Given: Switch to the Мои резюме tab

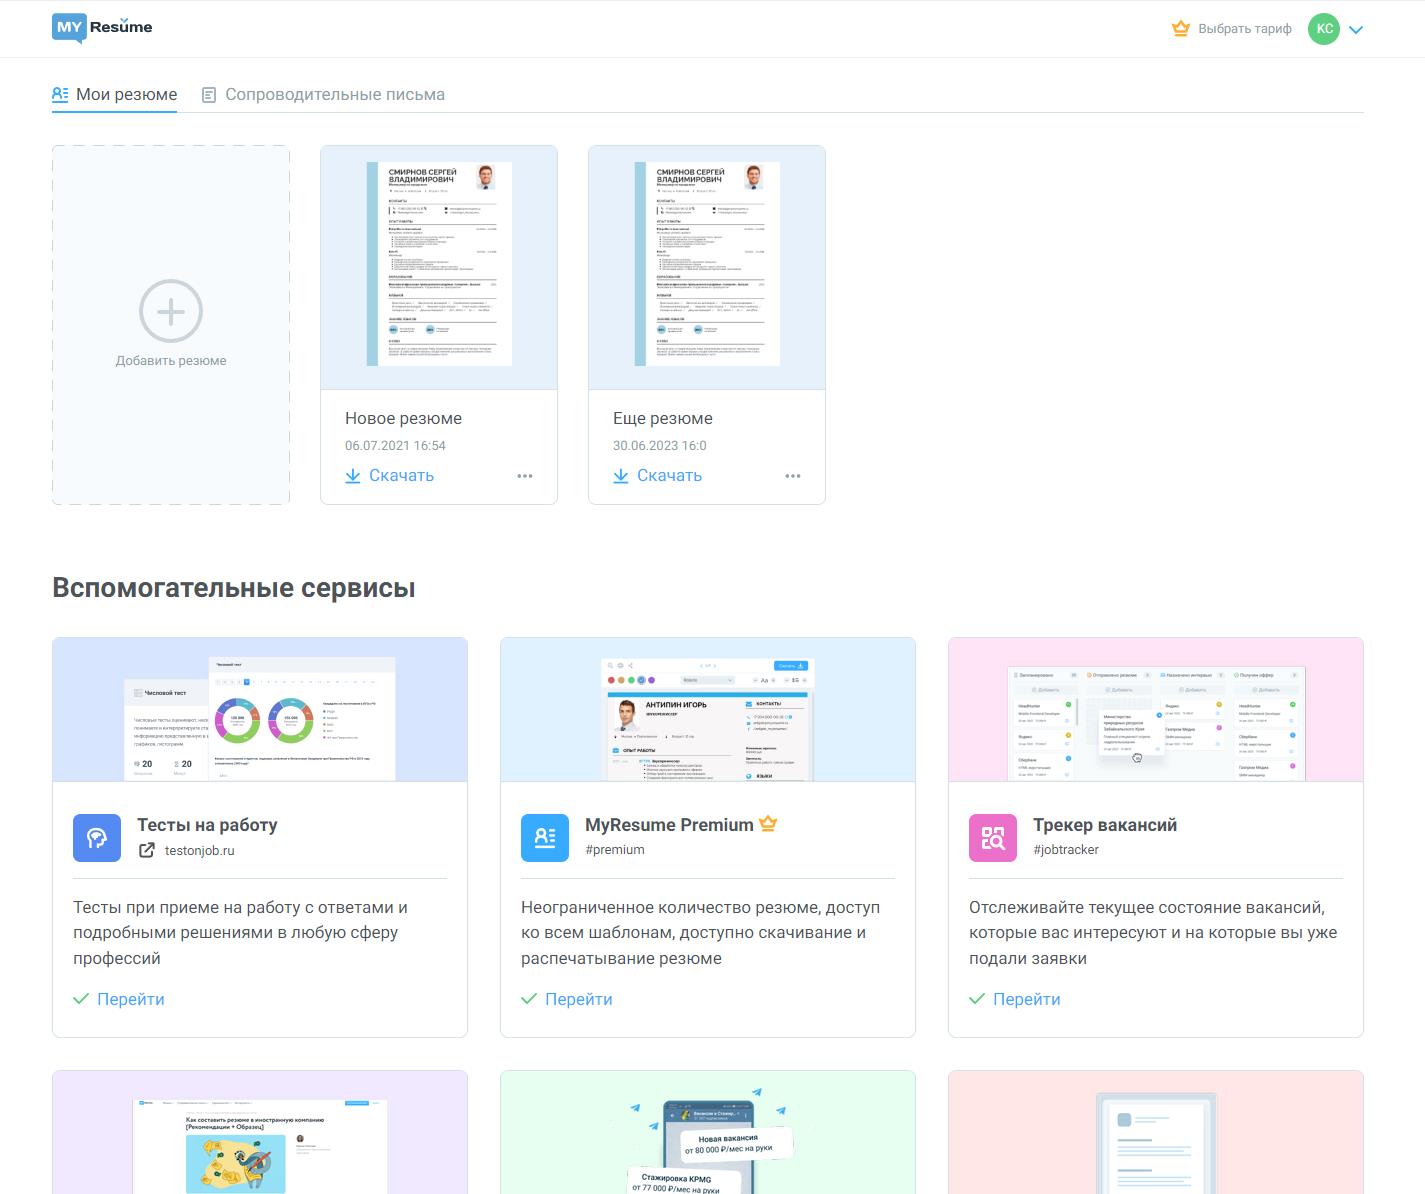Looking at the screenshot, I should [x=115, y=94].
